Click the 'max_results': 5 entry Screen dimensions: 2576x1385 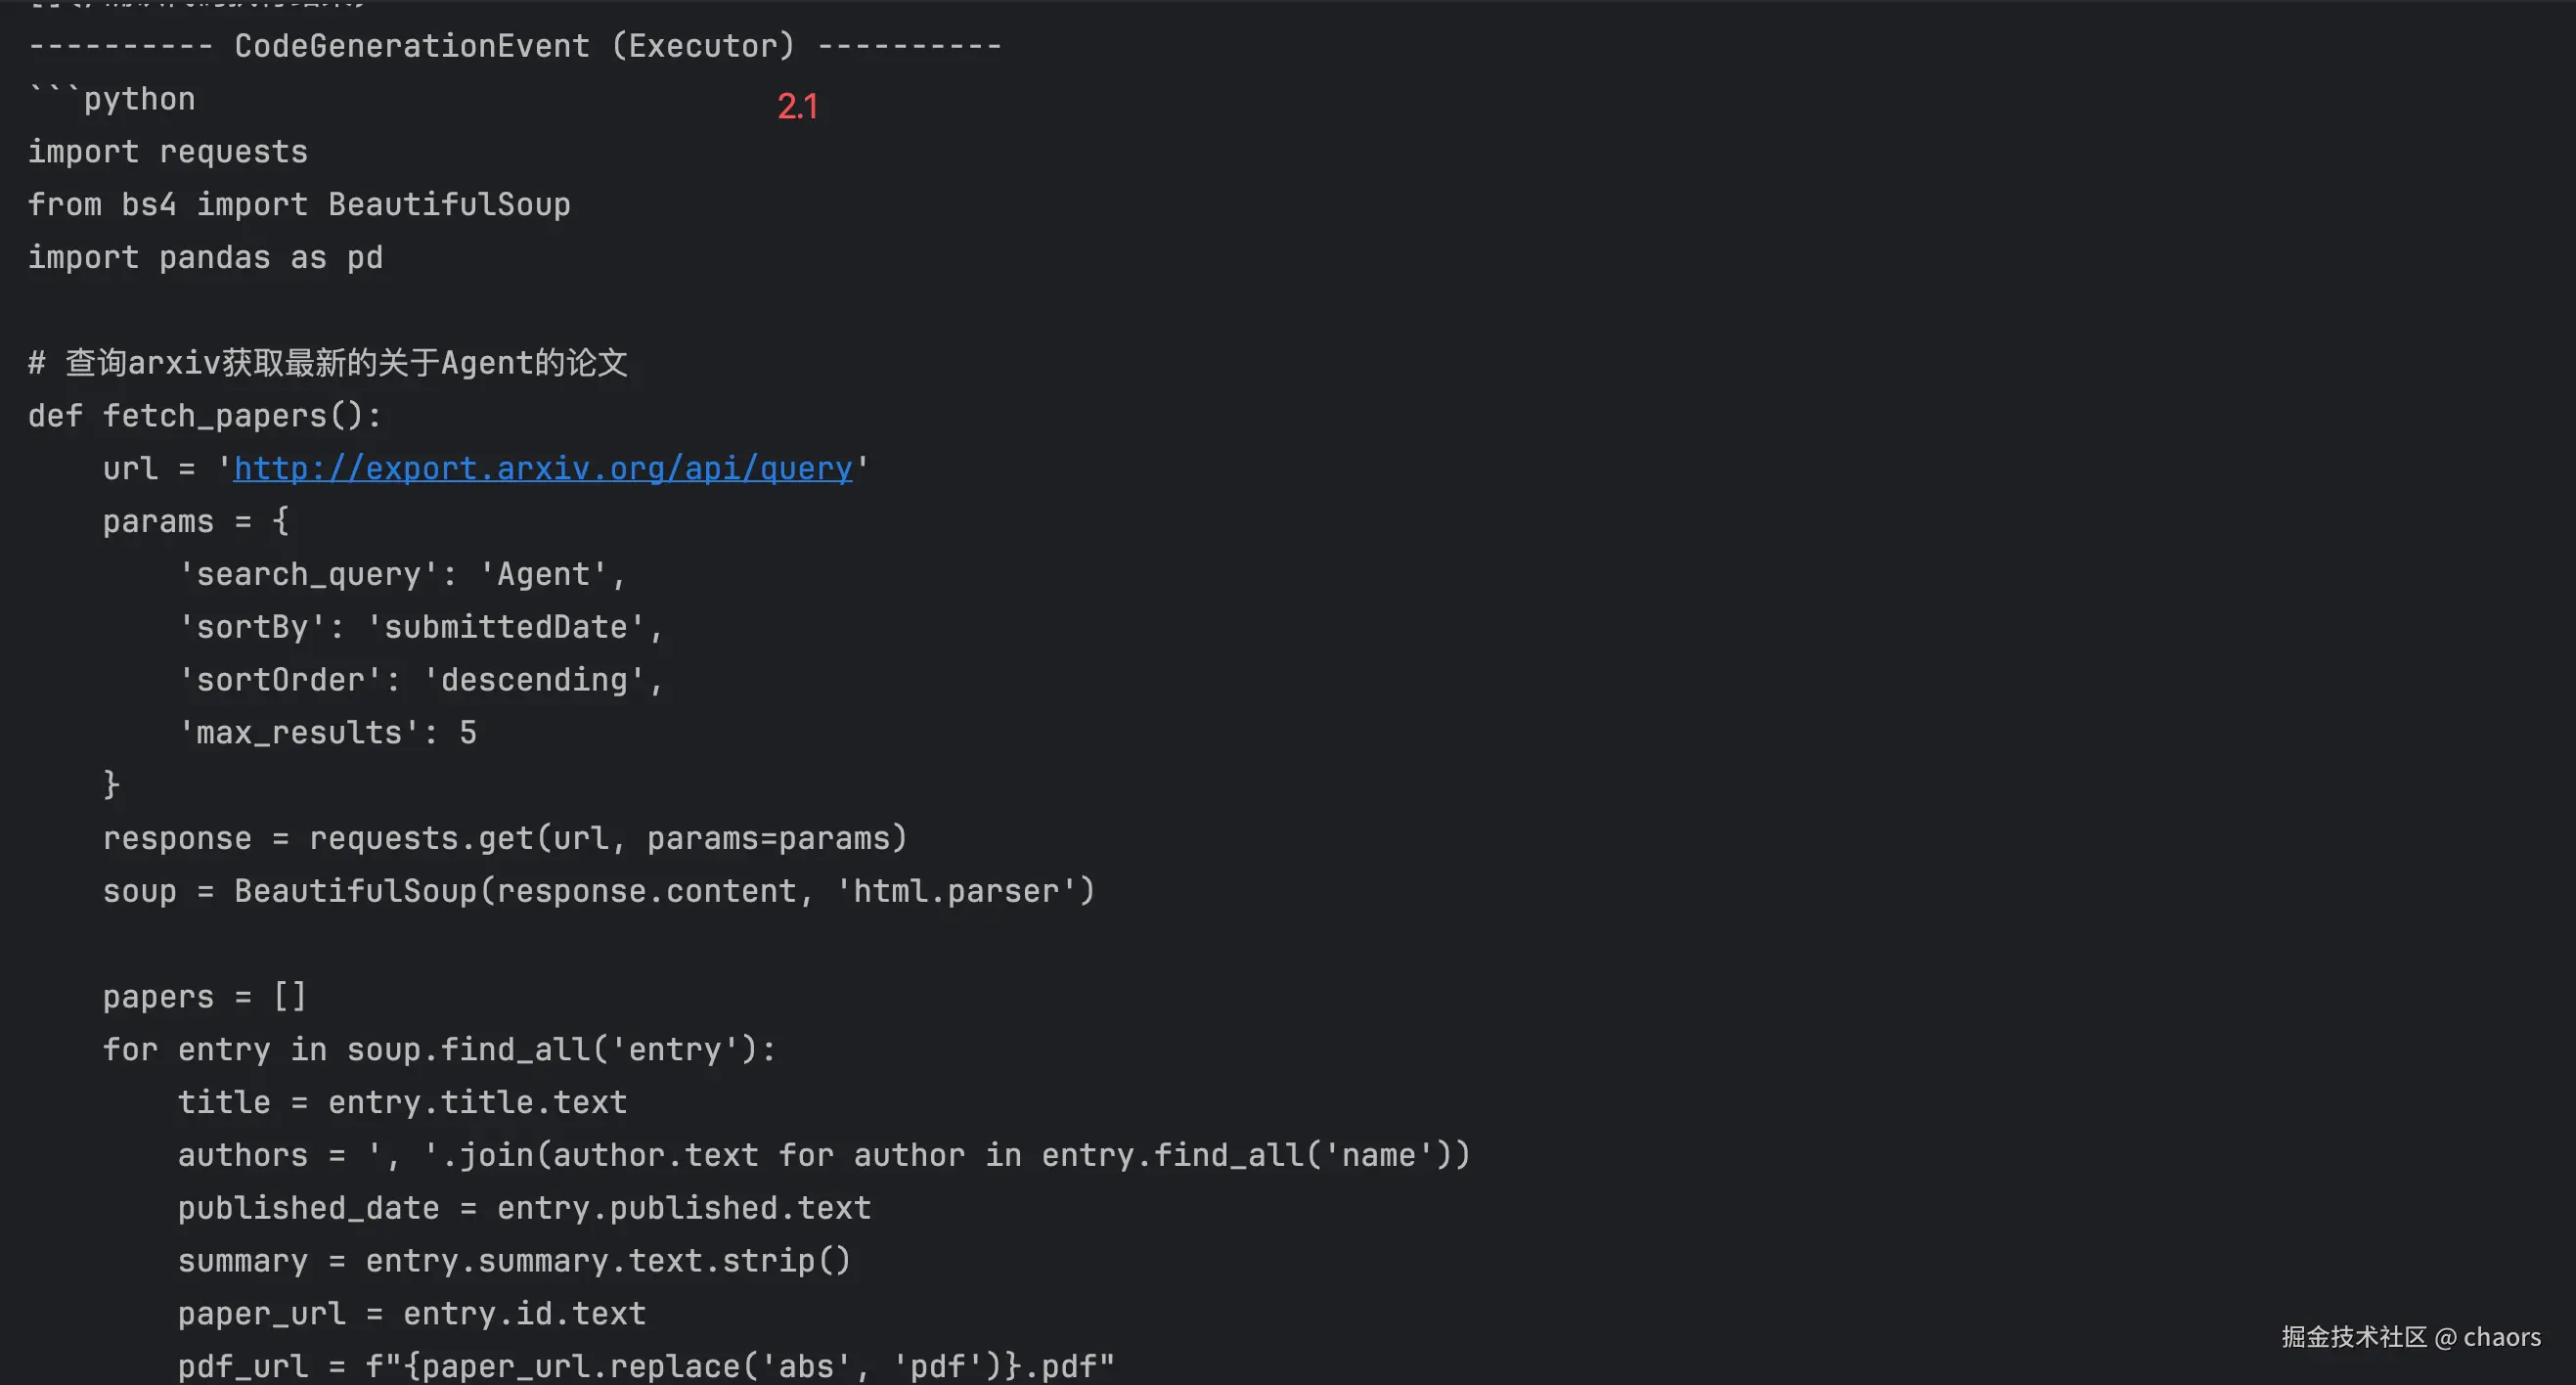(x=327, y=733)
